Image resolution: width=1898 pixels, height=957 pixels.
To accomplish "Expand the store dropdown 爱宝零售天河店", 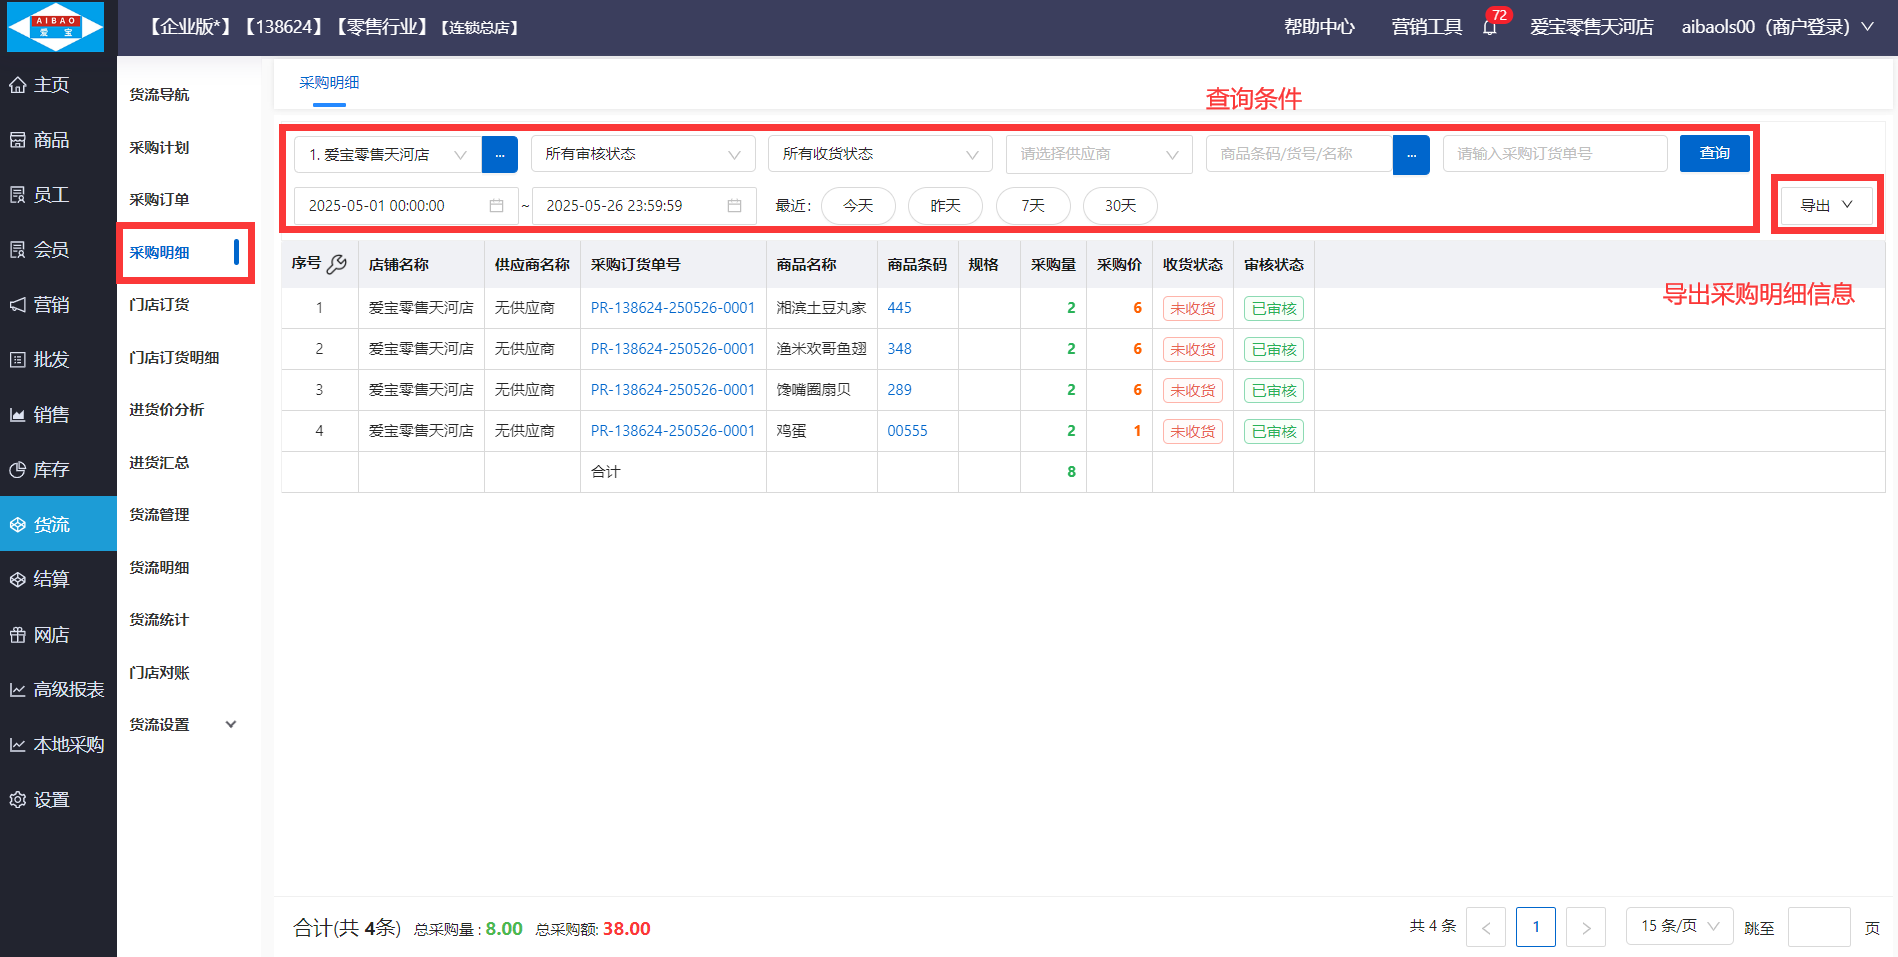I will coord(388,154).
